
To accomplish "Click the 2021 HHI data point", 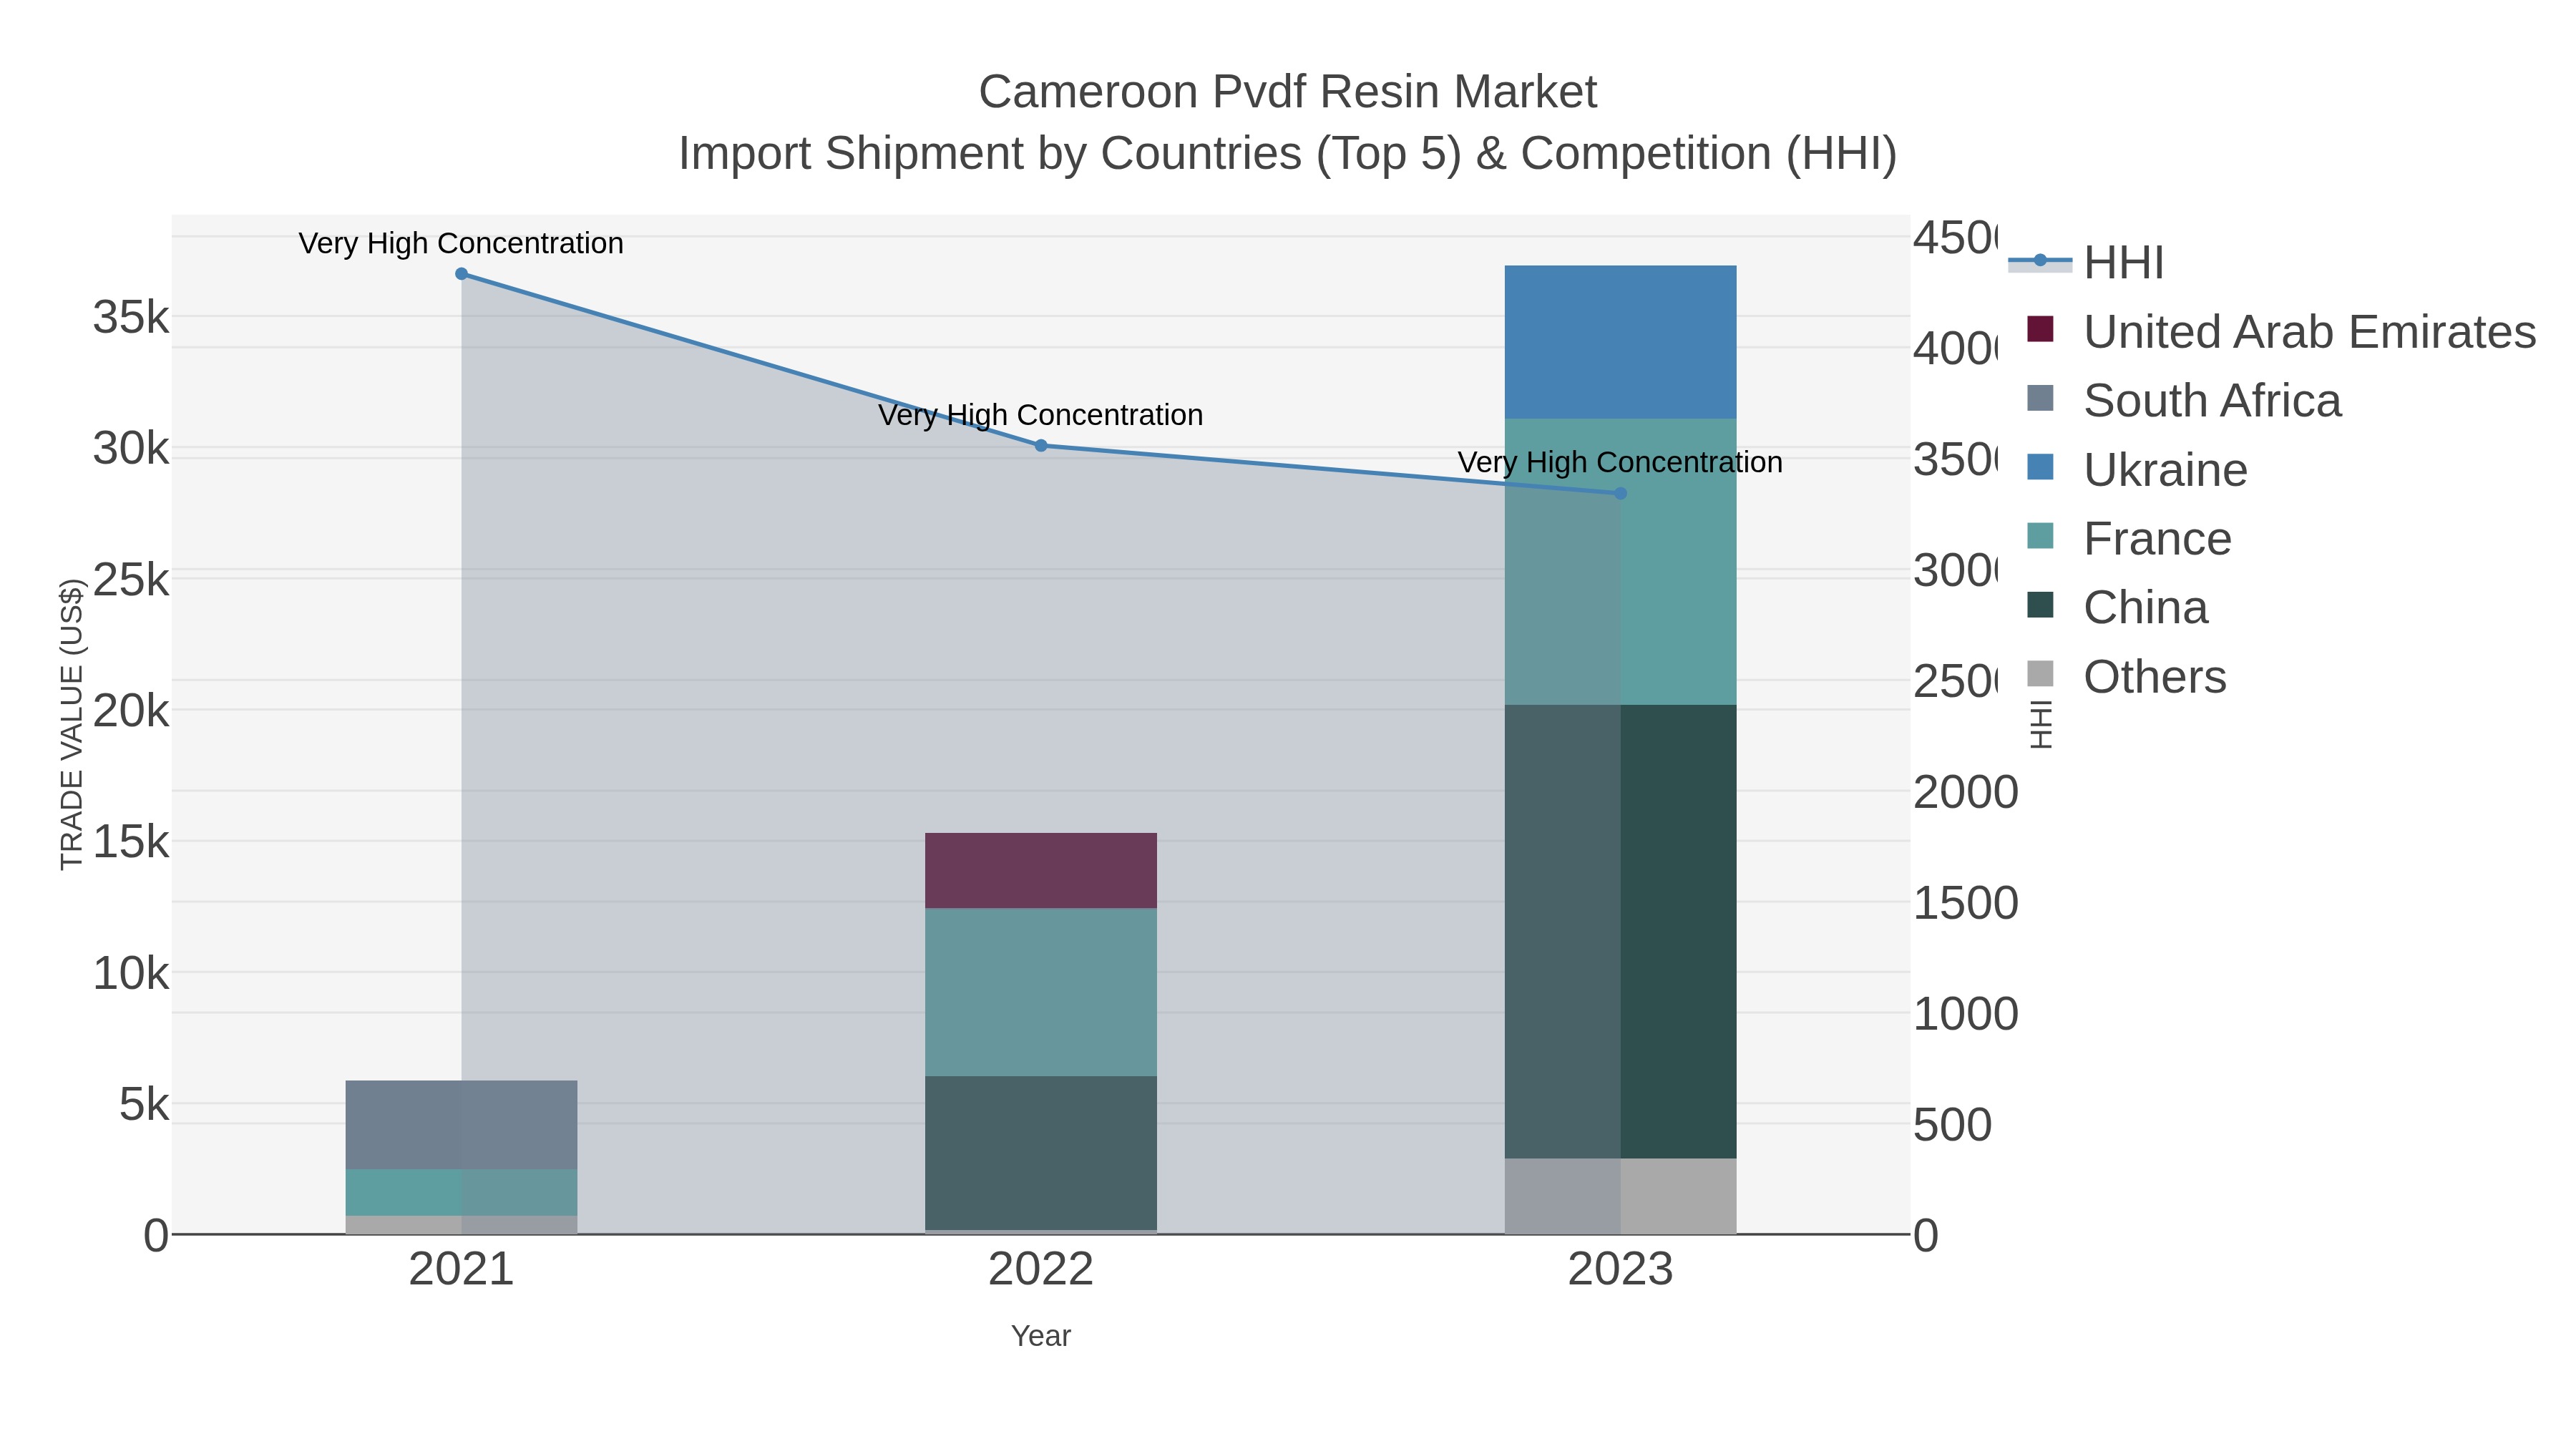I will click(461, 274).
